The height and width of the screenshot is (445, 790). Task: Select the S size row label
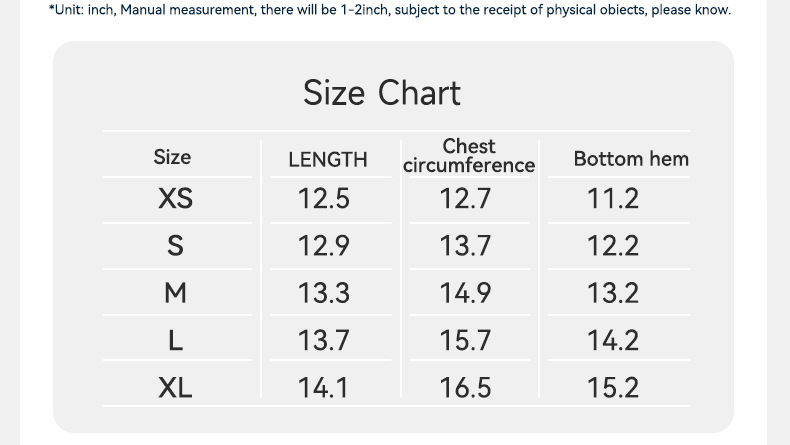175,246
